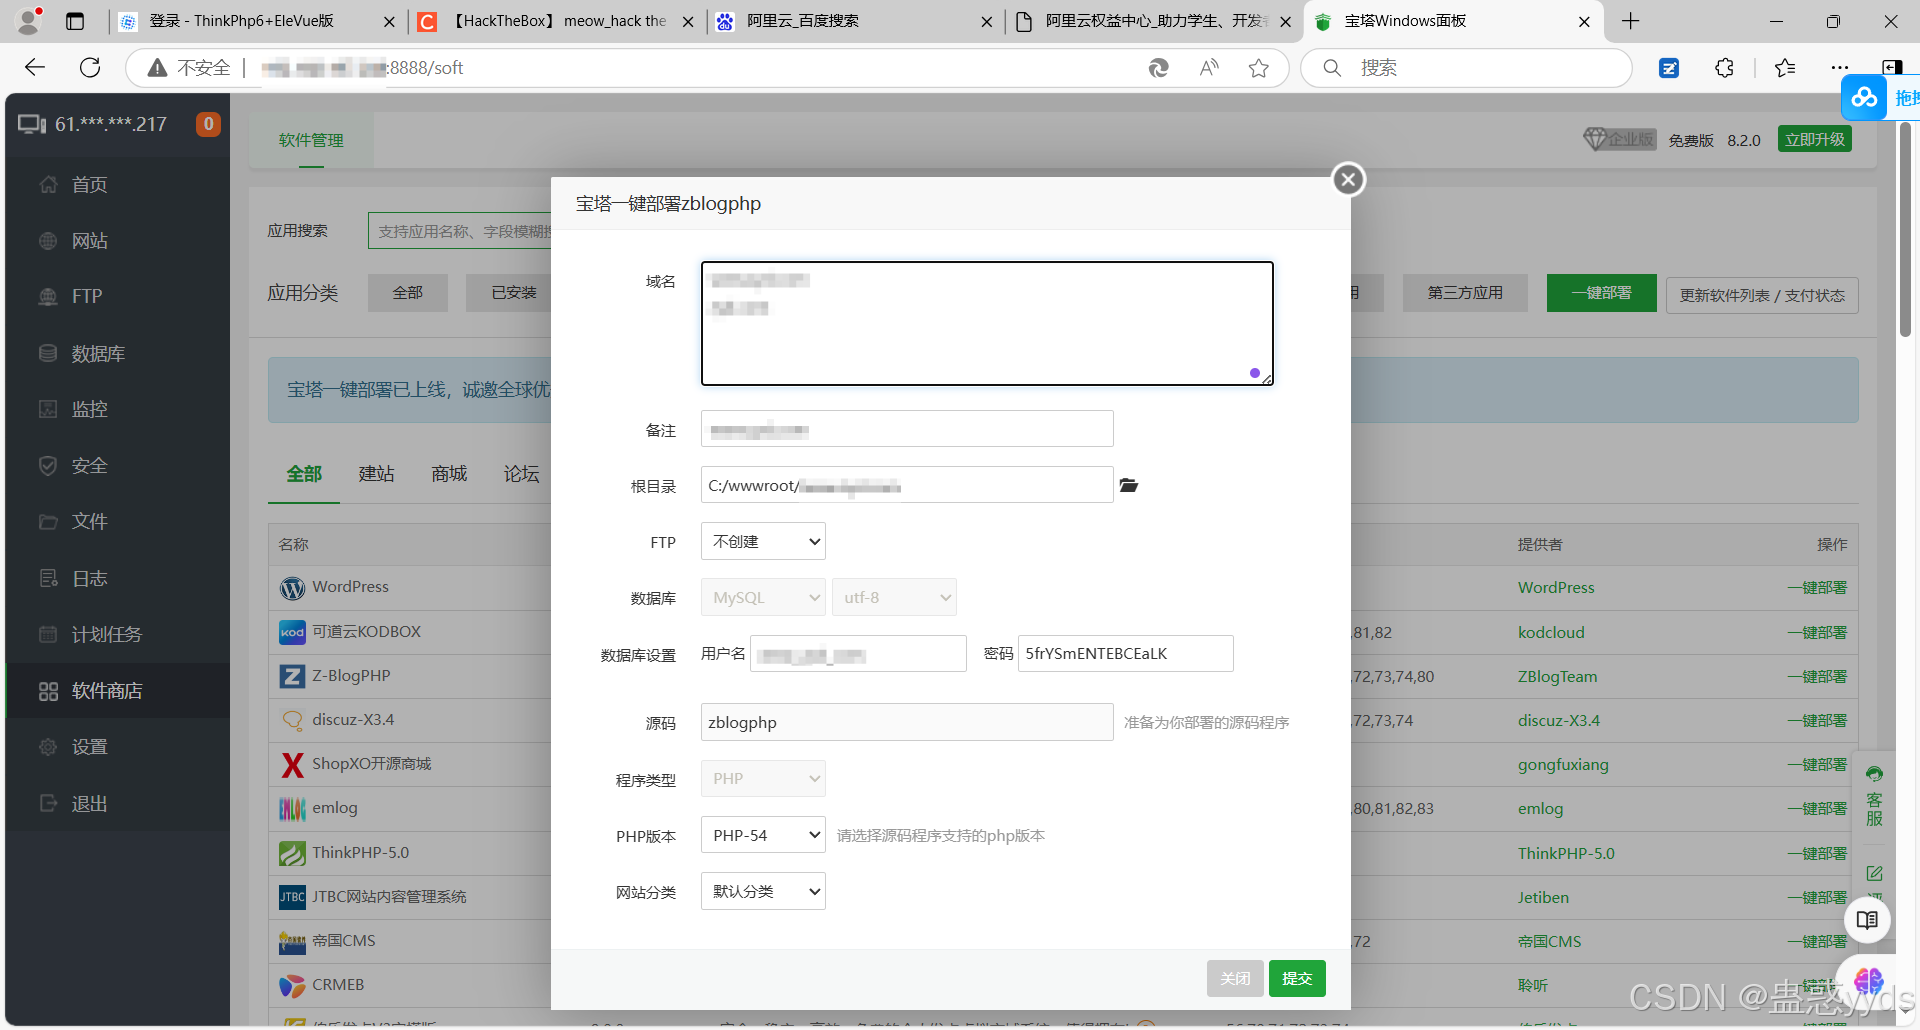Screen dimensions: 1920x1030
Task: Click the 关闭 button in dialog
Action: (x=1235, y=978)
